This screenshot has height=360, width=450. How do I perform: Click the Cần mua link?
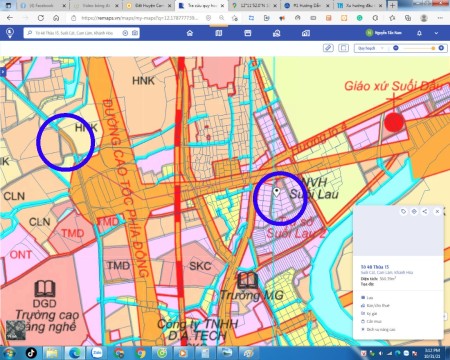pos(372,321)
